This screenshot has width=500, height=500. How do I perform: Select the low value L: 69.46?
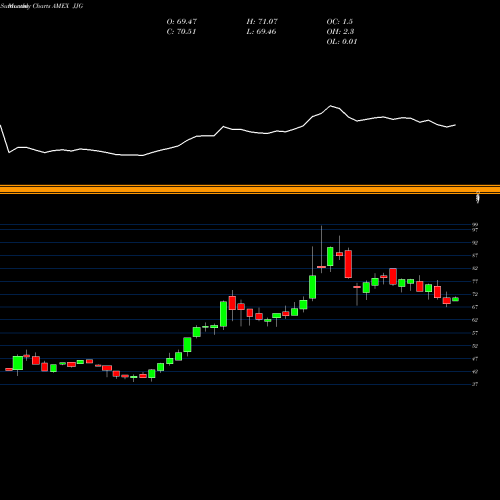(x=261, y=32)
